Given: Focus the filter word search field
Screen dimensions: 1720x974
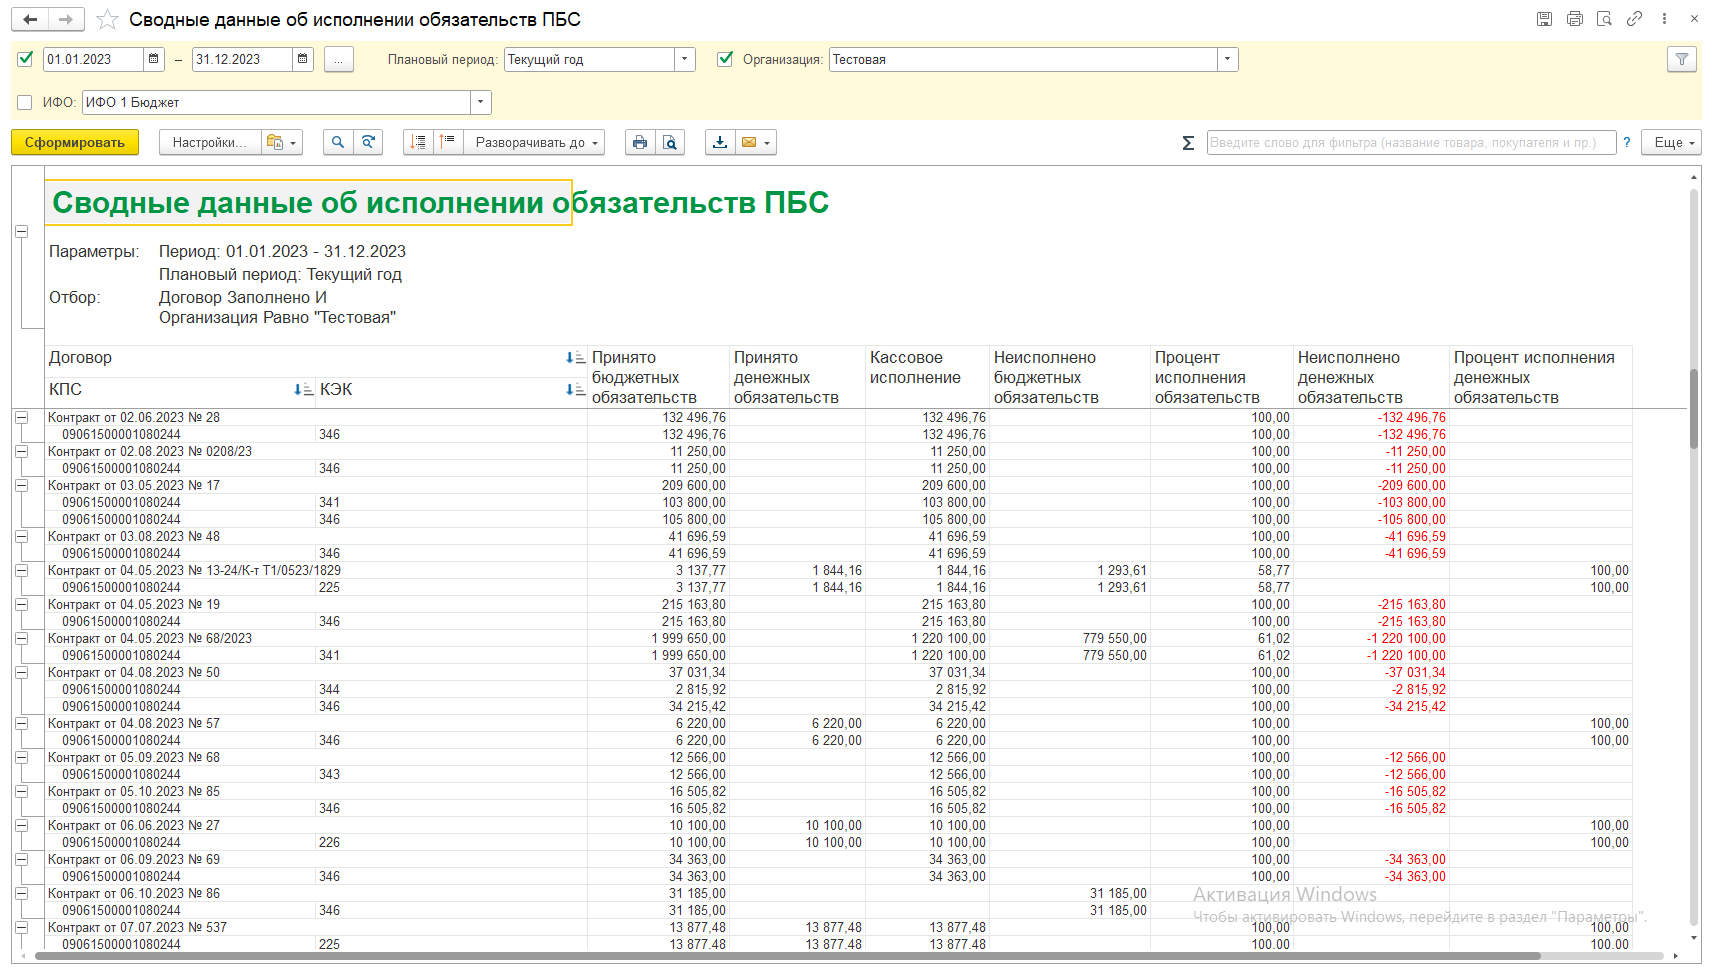Looking at the screenshot, I should point(1411,143).
